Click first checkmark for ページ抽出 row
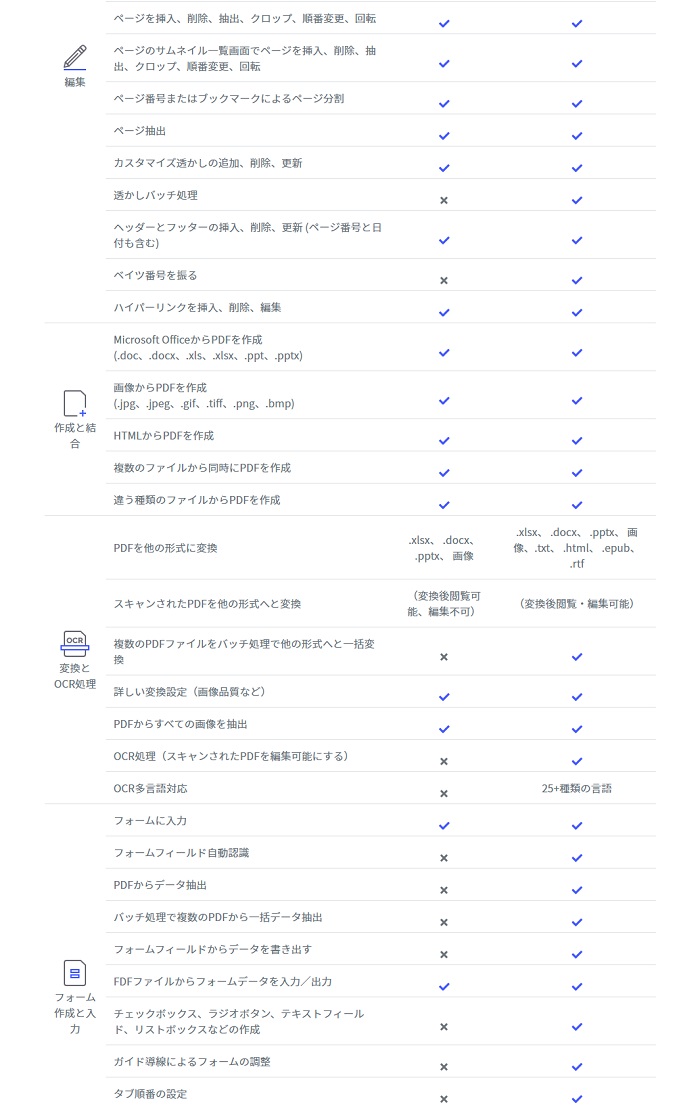Screen dimensions: 700x1107 [x=444, y=136]
